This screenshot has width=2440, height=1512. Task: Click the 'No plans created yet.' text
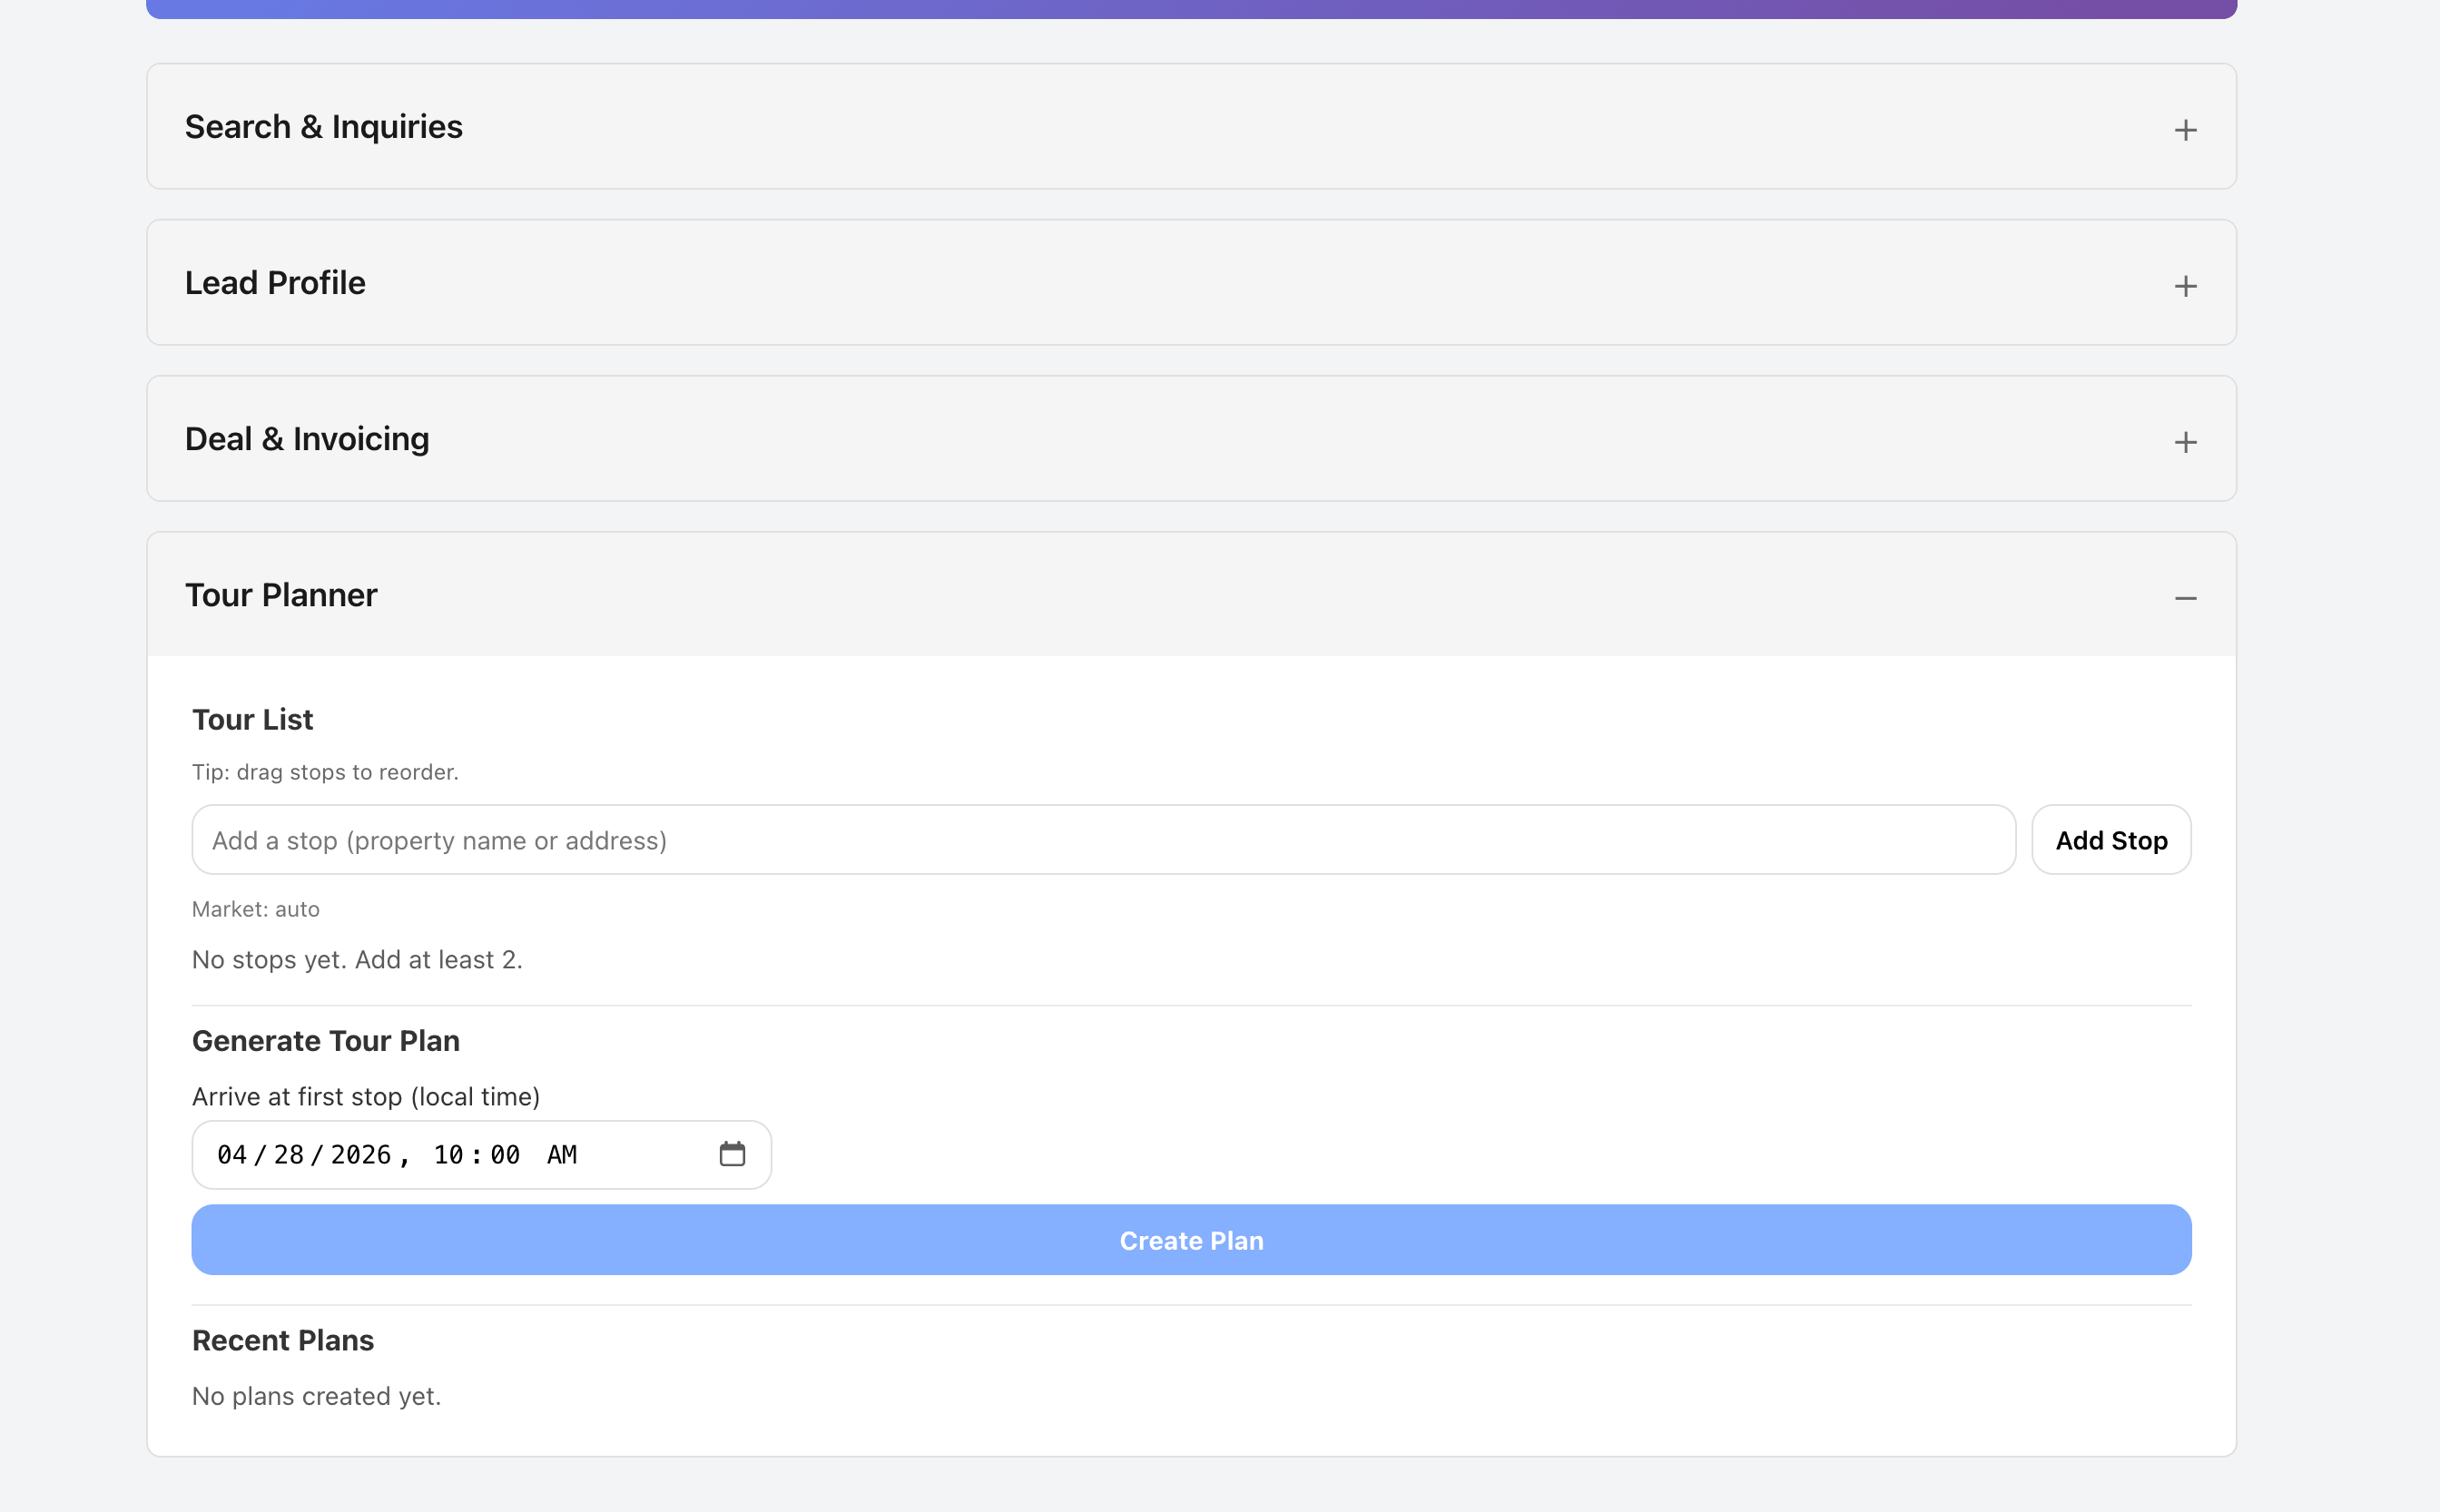pos(316,1396)
